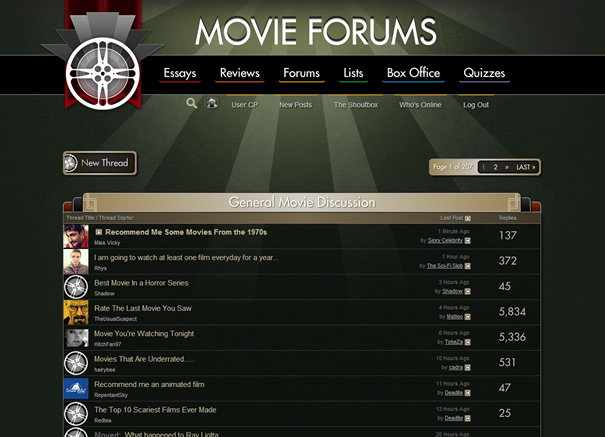605x437 pixels.
Task: Open the Quizzes section
Action: pyautogui.click(x=484, y=73)
